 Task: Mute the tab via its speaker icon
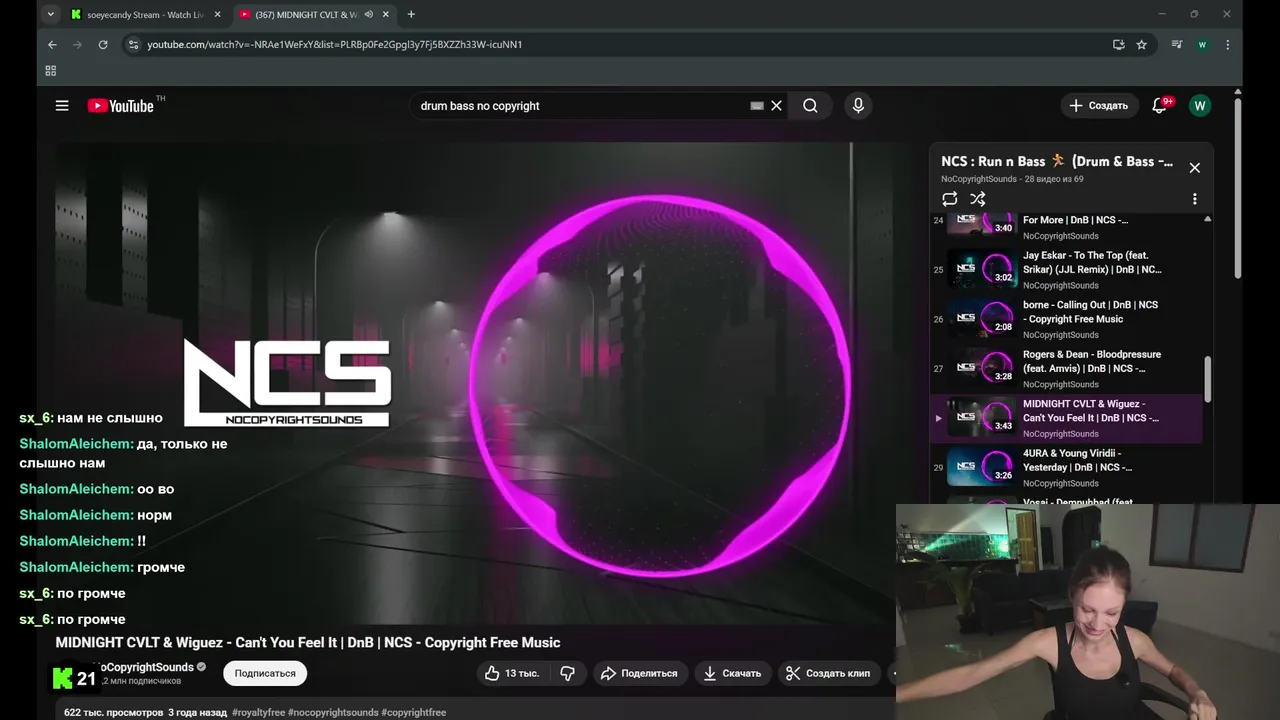click(369, 14)
